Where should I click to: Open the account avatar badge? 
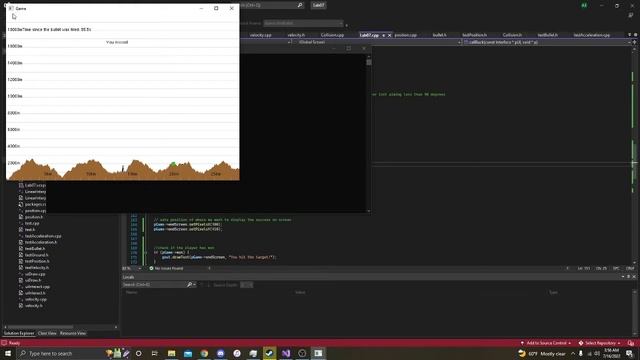(x=584, y=5)
